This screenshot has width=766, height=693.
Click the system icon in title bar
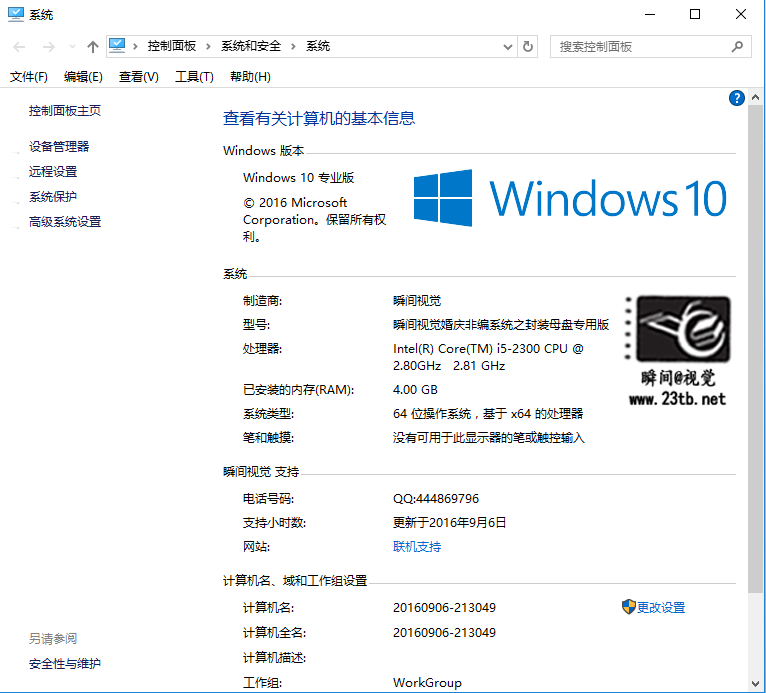coord(16,14)
